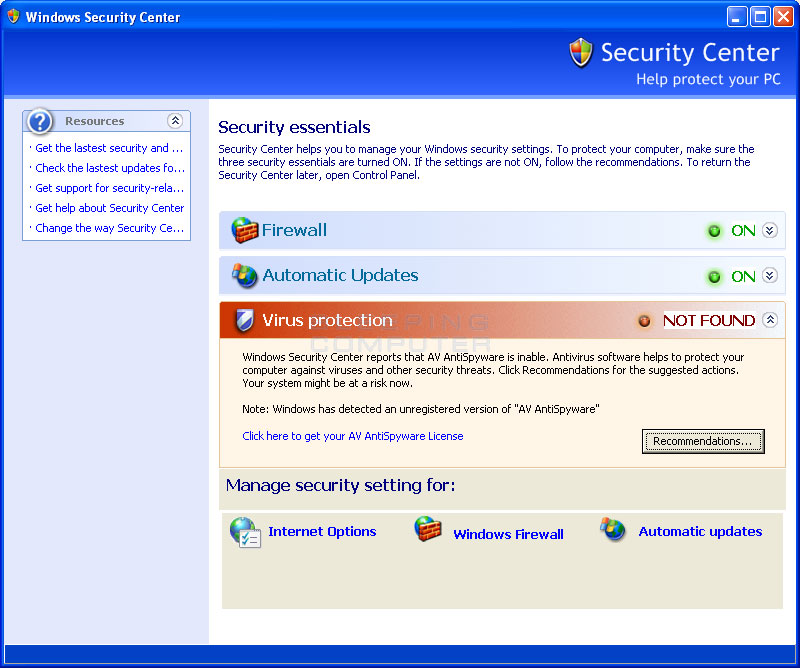Click the green Firewall status light

pyautogui.click(x=714, y=231)
